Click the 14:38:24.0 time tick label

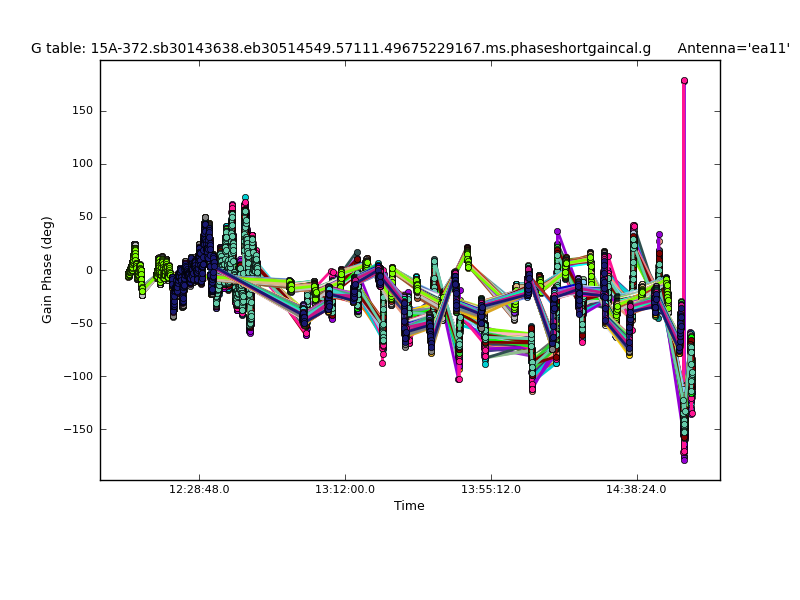pos(637,490)
